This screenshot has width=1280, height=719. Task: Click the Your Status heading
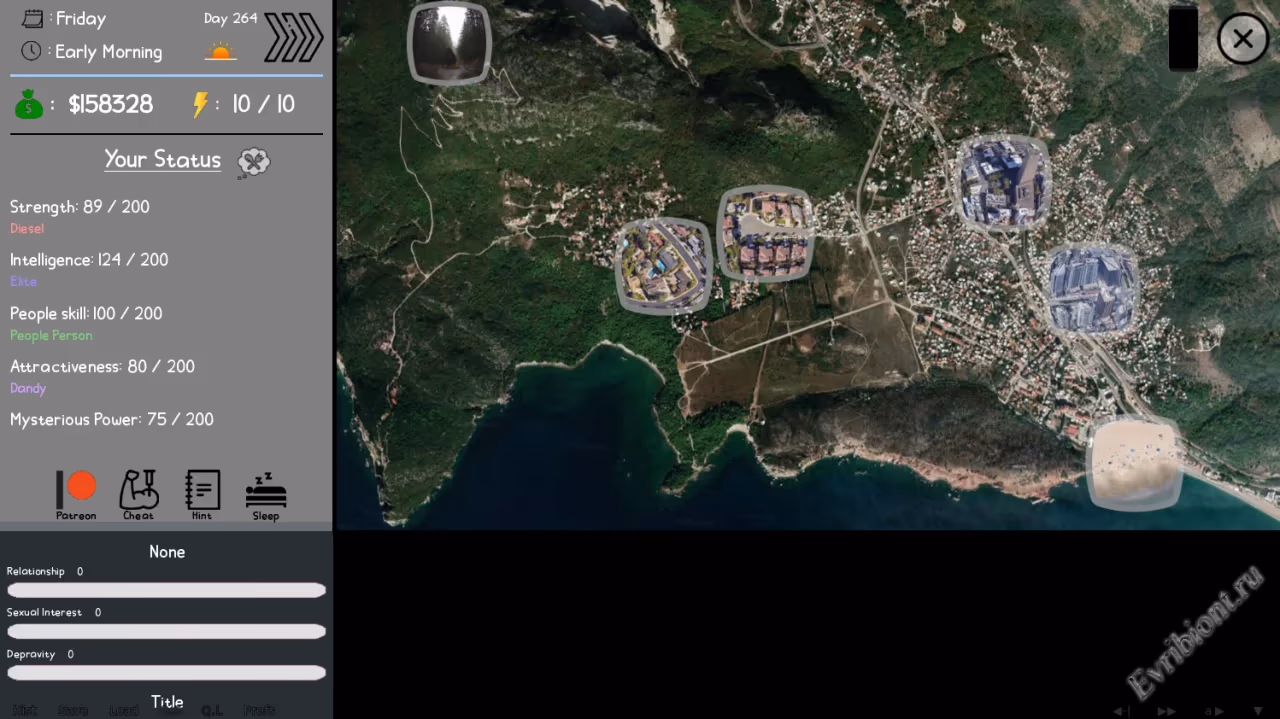(x=162, y=160)
